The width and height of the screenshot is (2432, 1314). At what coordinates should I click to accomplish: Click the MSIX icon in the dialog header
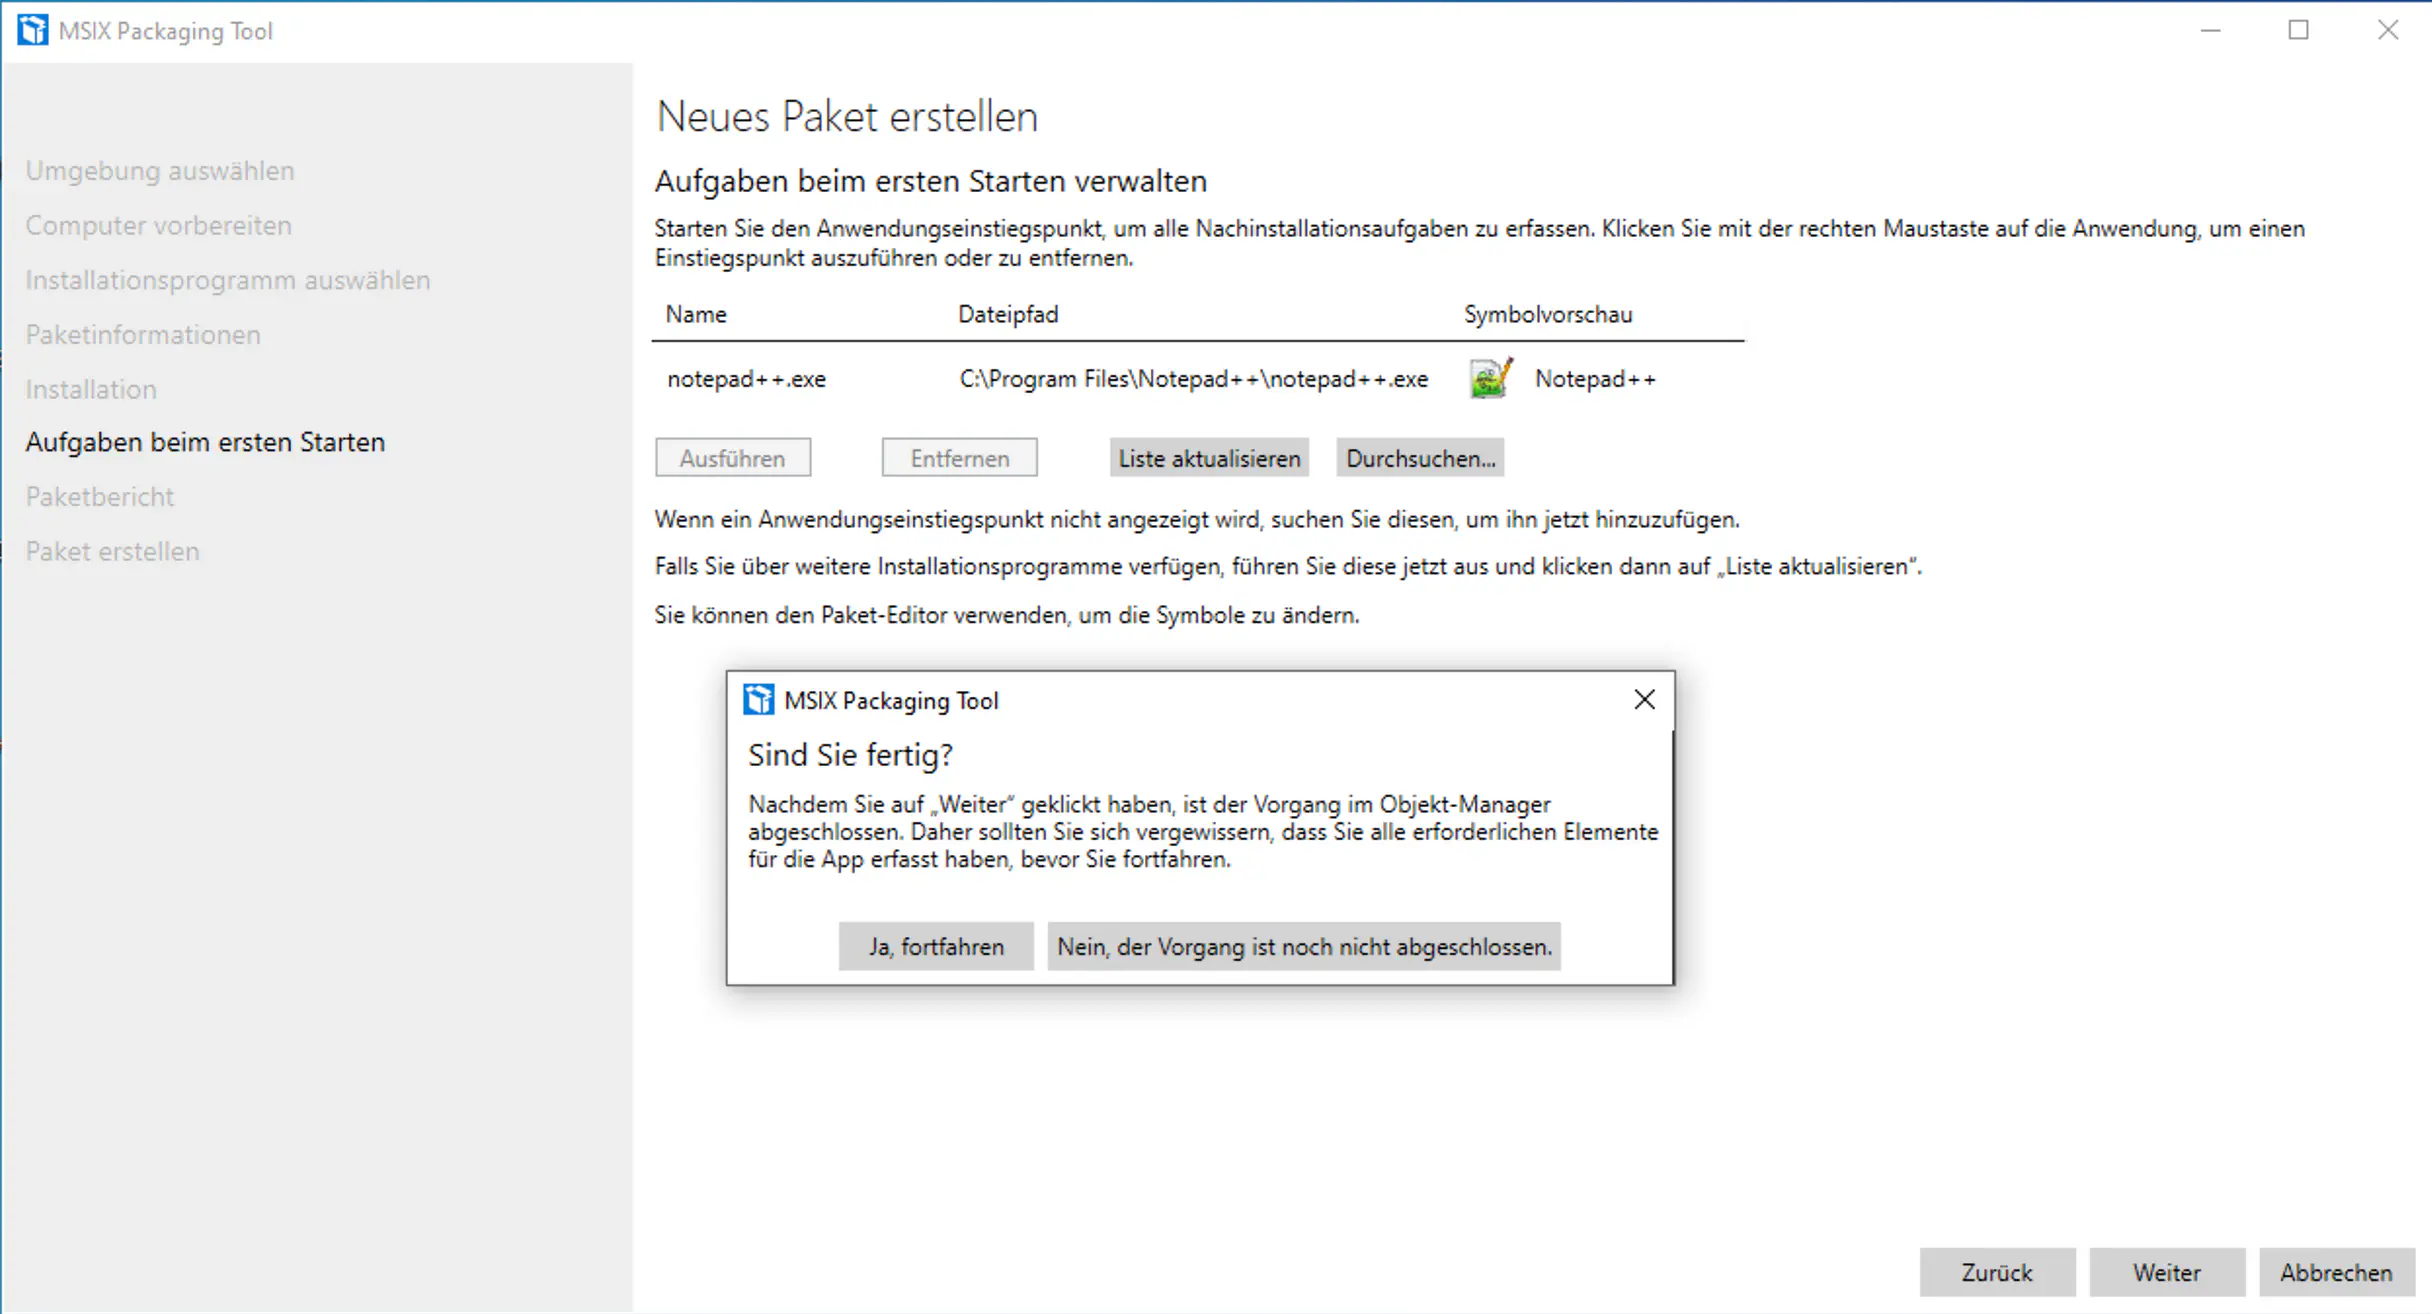[759, 700]
